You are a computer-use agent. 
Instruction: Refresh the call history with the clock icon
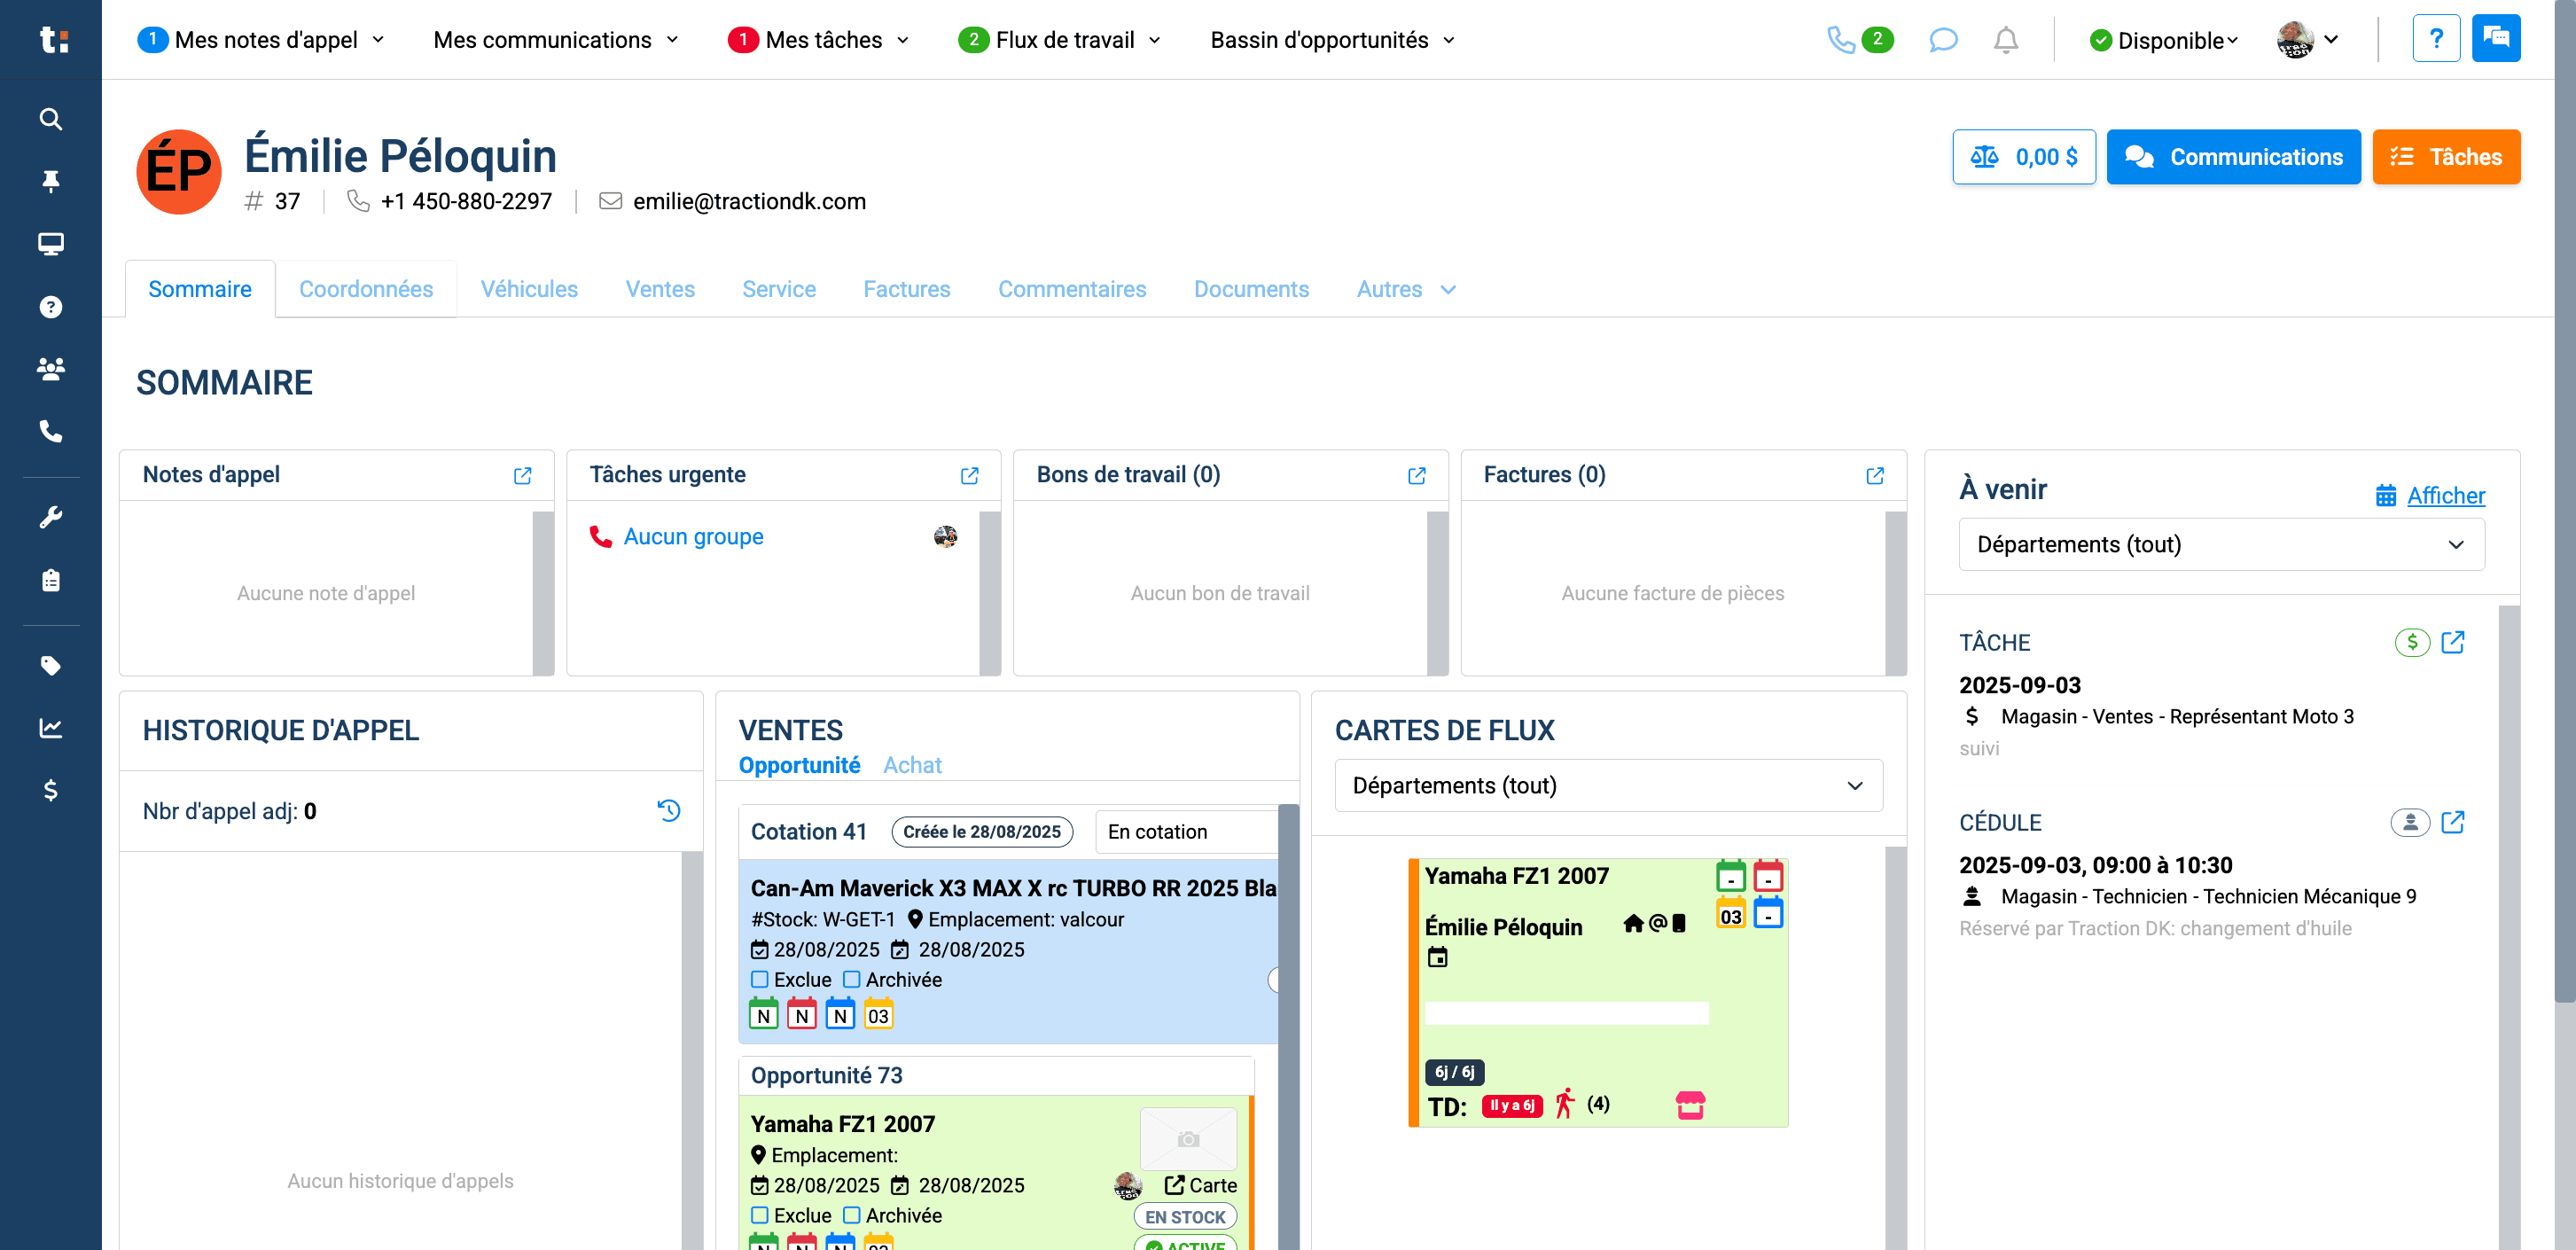[x=669, y=810]
